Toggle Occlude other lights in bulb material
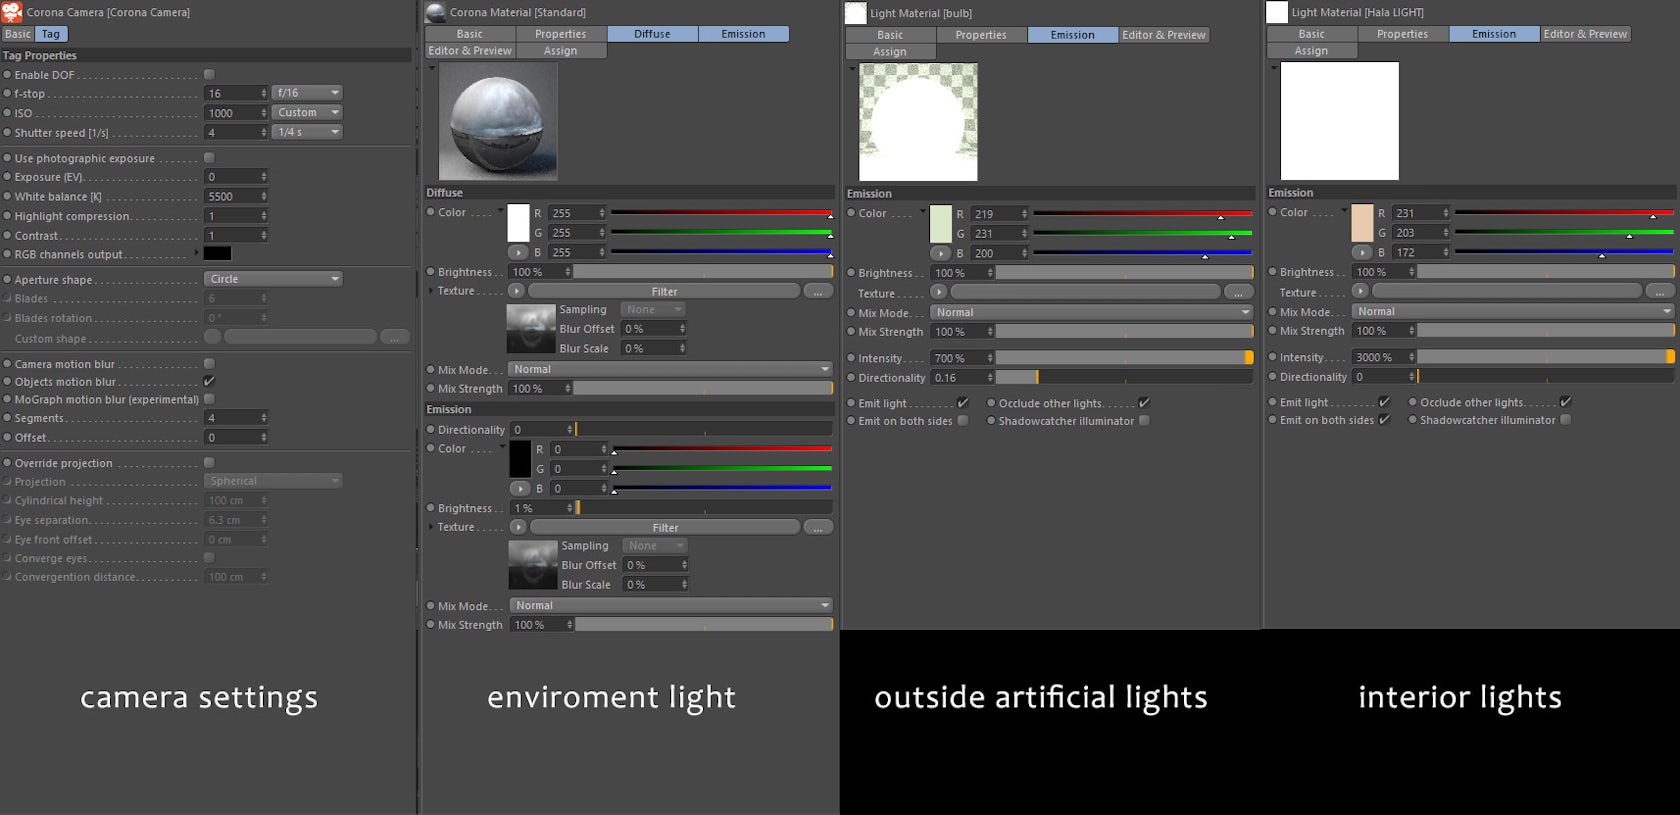 click(1144, 403)
